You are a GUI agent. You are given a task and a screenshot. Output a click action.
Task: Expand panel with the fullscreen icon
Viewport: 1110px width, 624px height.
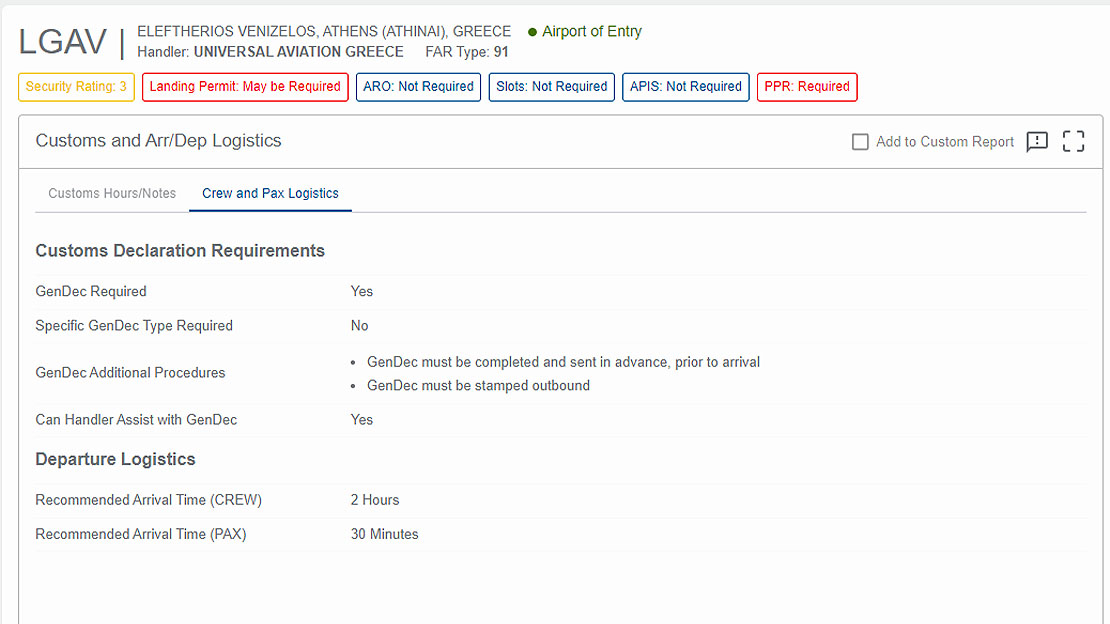[x=1073, y=142]
